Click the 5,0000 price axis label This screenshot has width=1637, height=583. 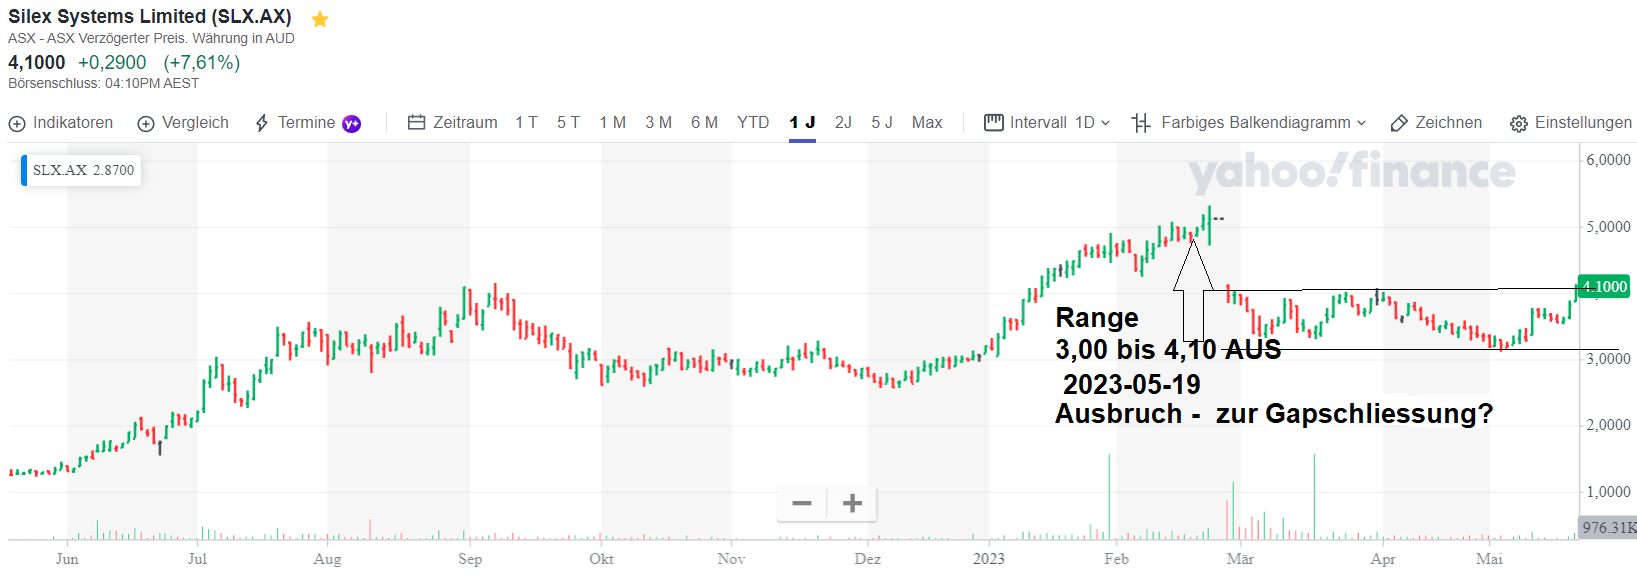pos(1608,227)
